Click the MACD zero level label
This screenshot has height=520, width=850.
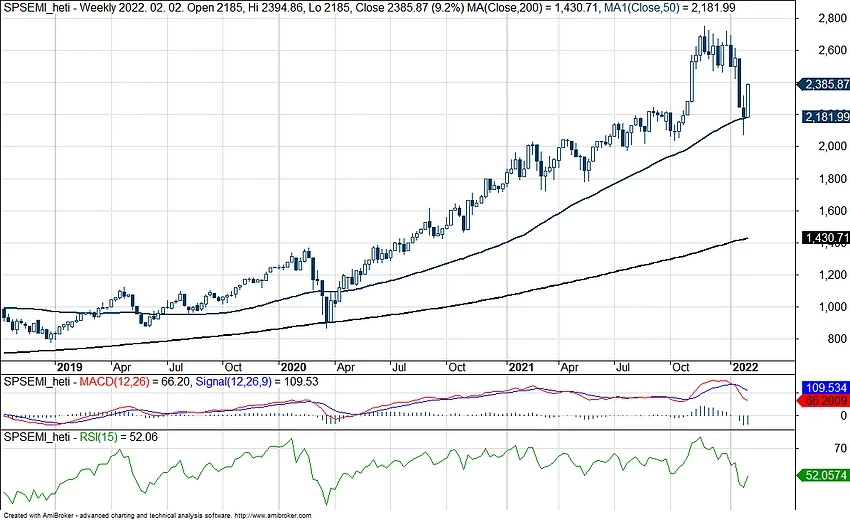click(x=843, y=416)
